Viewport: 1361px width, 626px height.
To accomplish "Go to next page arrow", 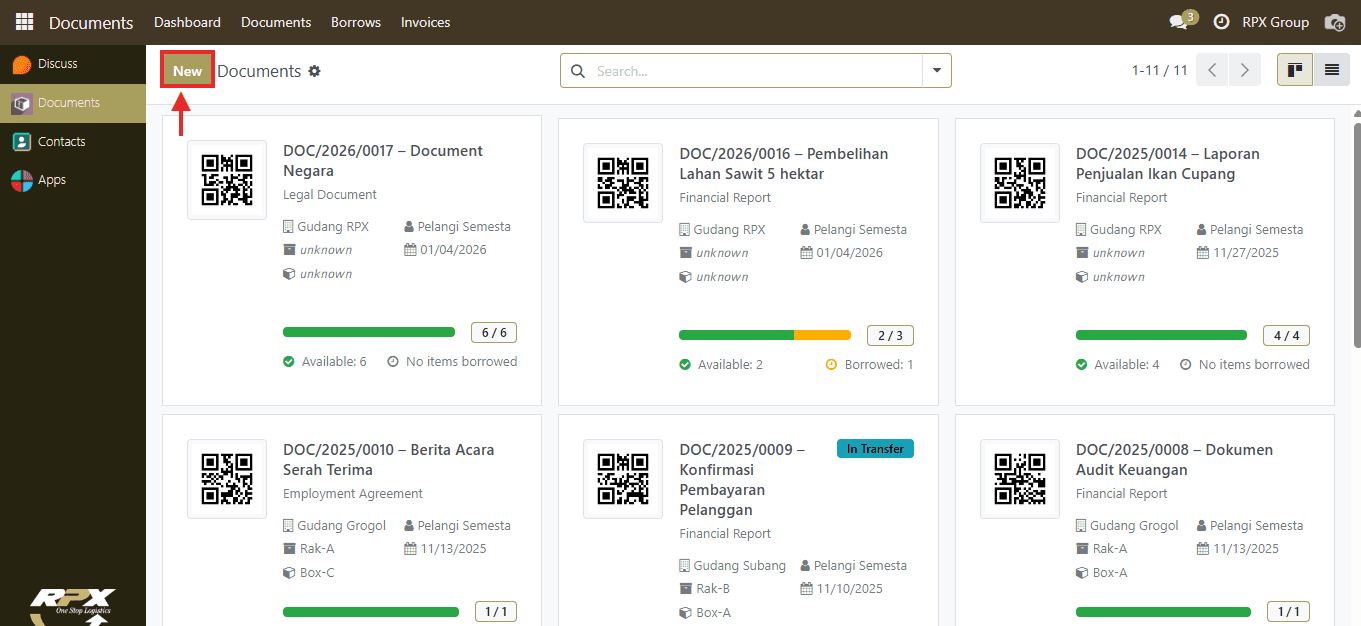I will tap(1243, 70).
